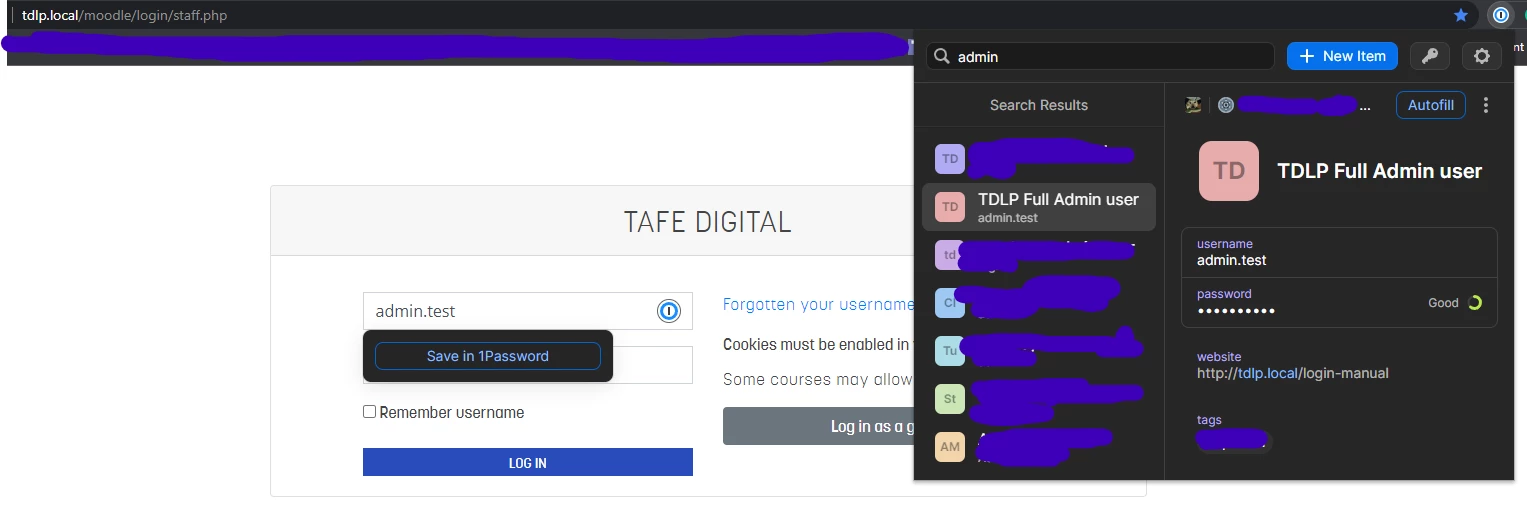Click the 1Password search field containing admin
The height and width of the screenshot is (508, 1527).
point(1100,56)
